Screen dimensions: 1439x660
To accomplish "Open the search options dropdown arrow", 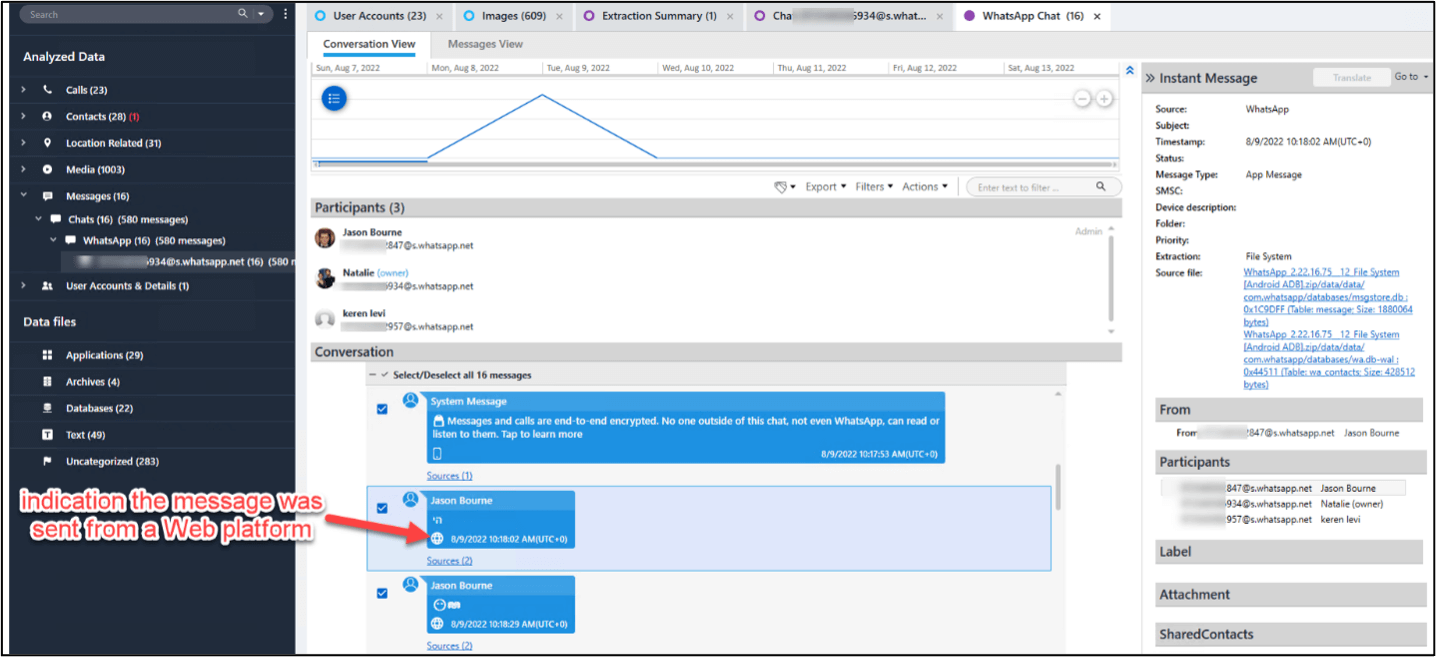I will click(262, 14).
